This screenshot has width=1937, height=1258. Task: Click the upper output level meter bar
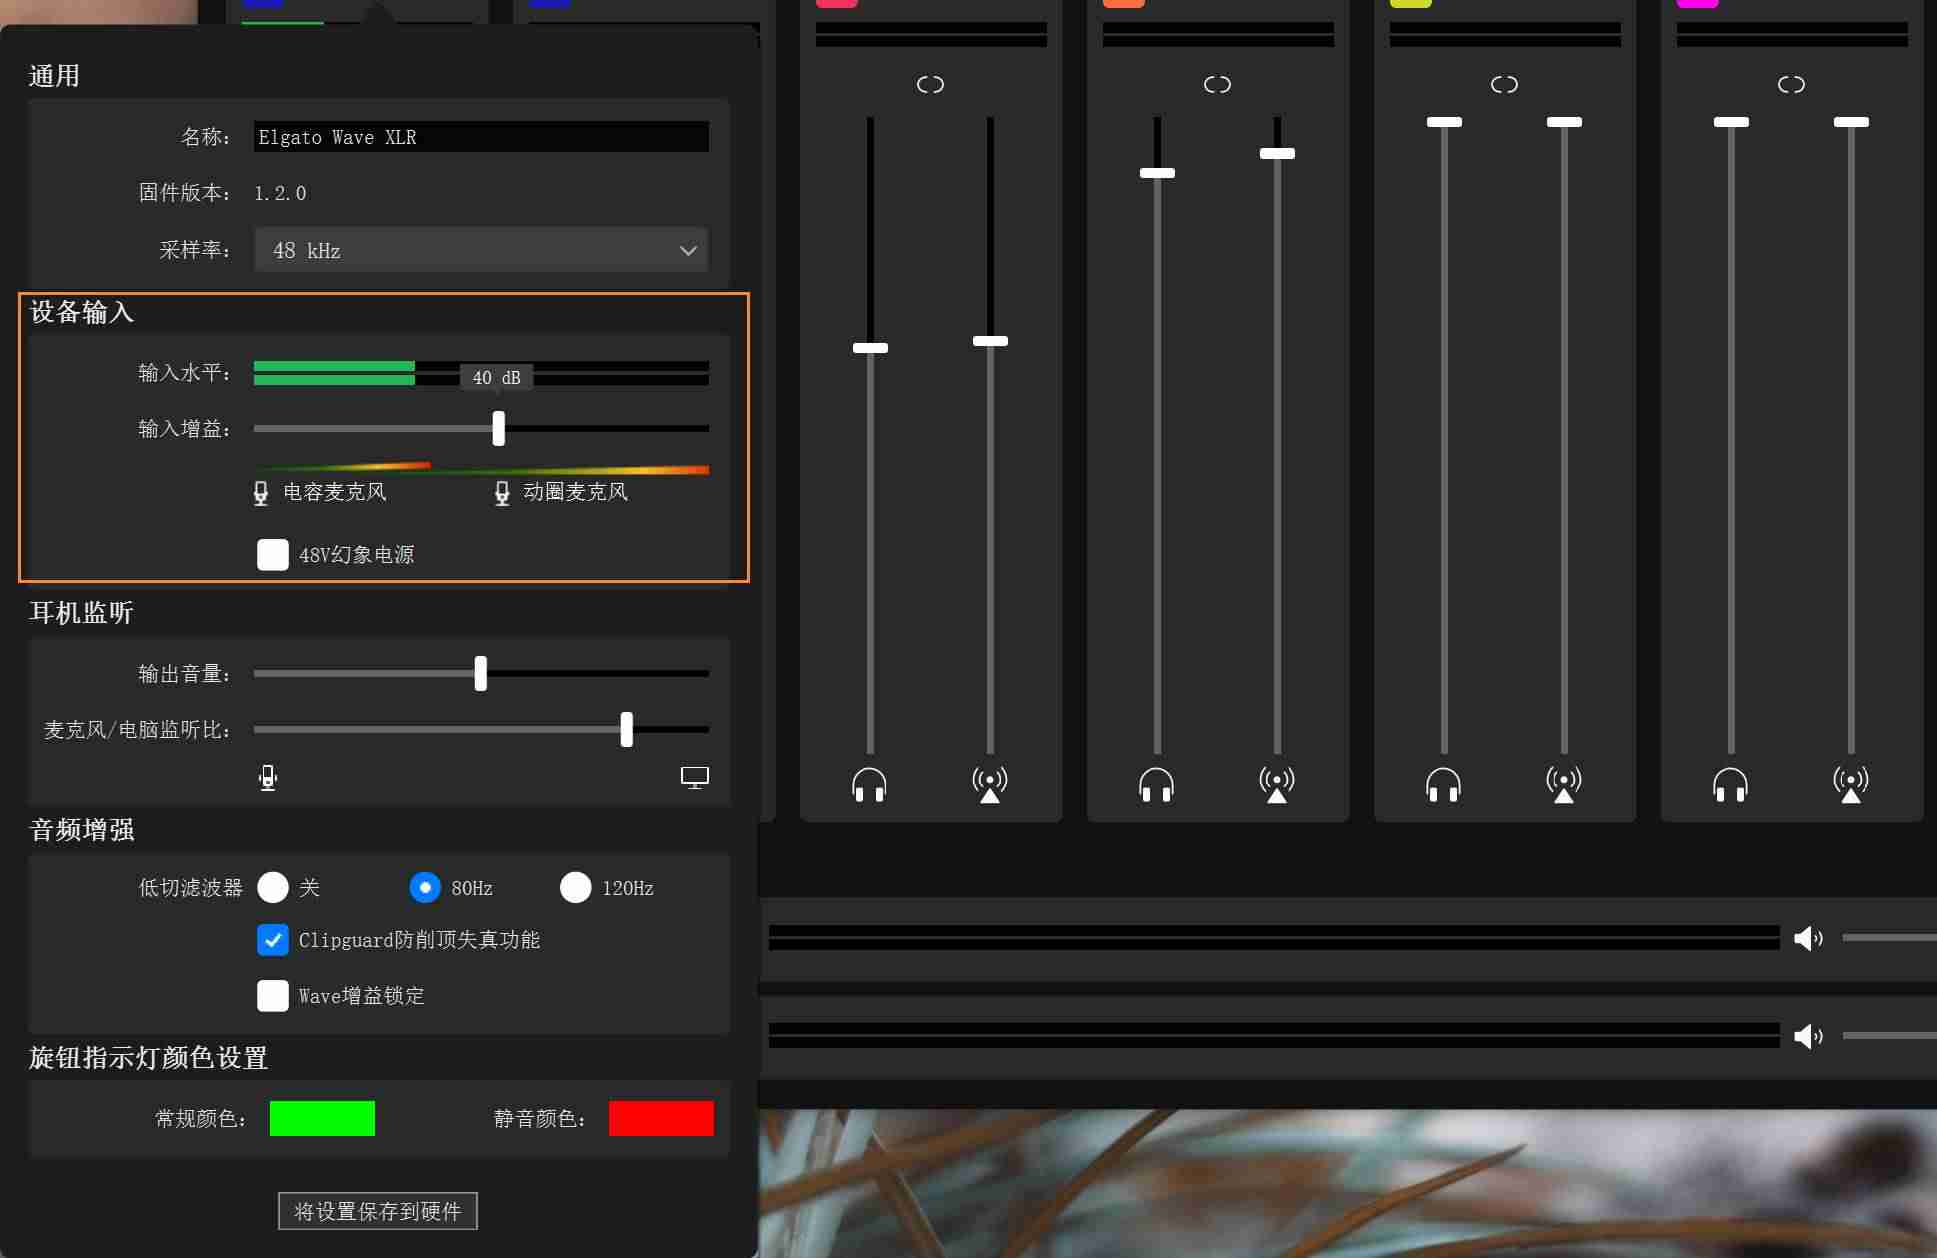click(x=1273, y=937)
